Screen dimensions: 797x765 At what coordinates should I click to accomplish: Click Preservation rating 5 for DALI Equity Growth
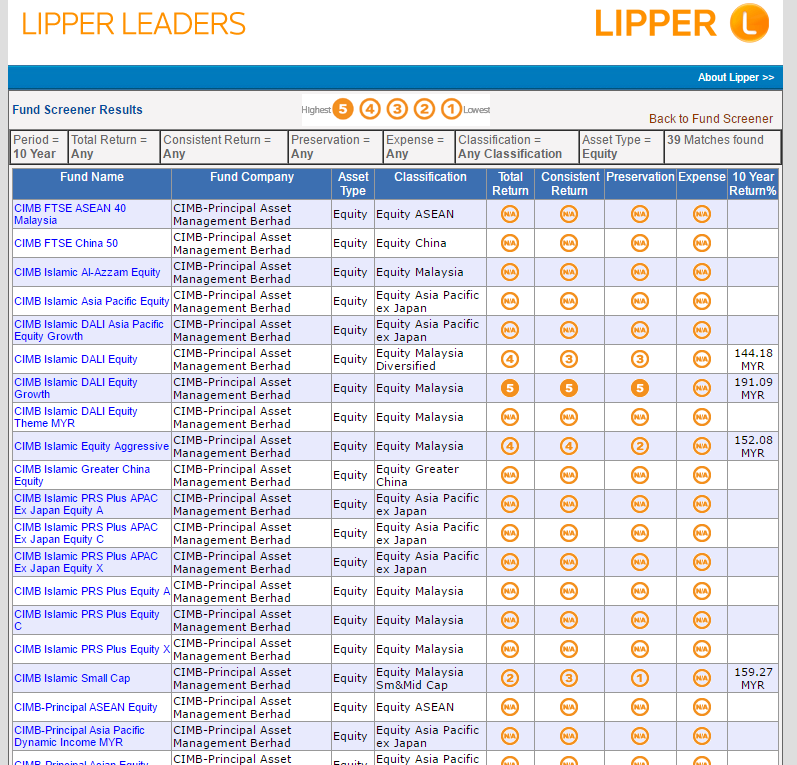640,388
